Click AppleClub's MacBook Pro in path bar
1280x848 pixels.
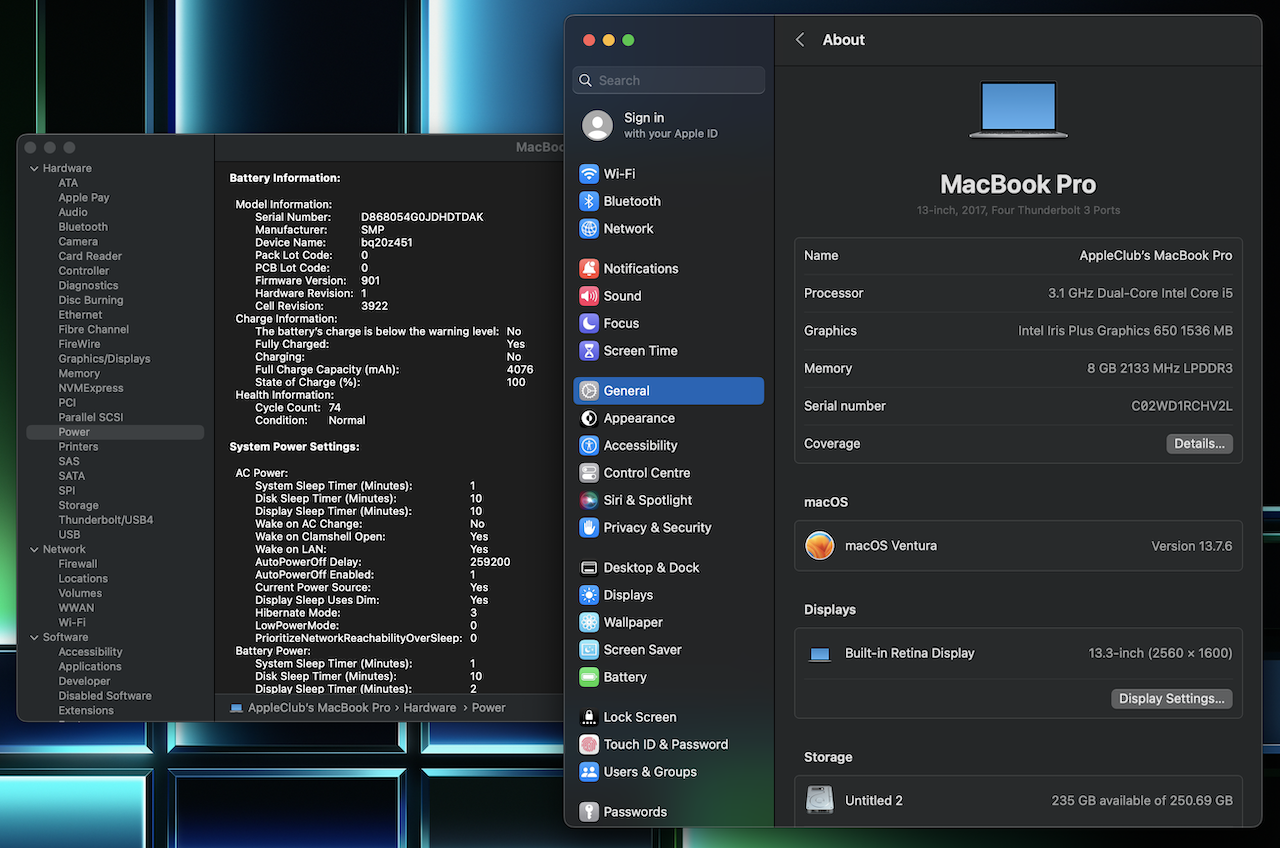319,708
